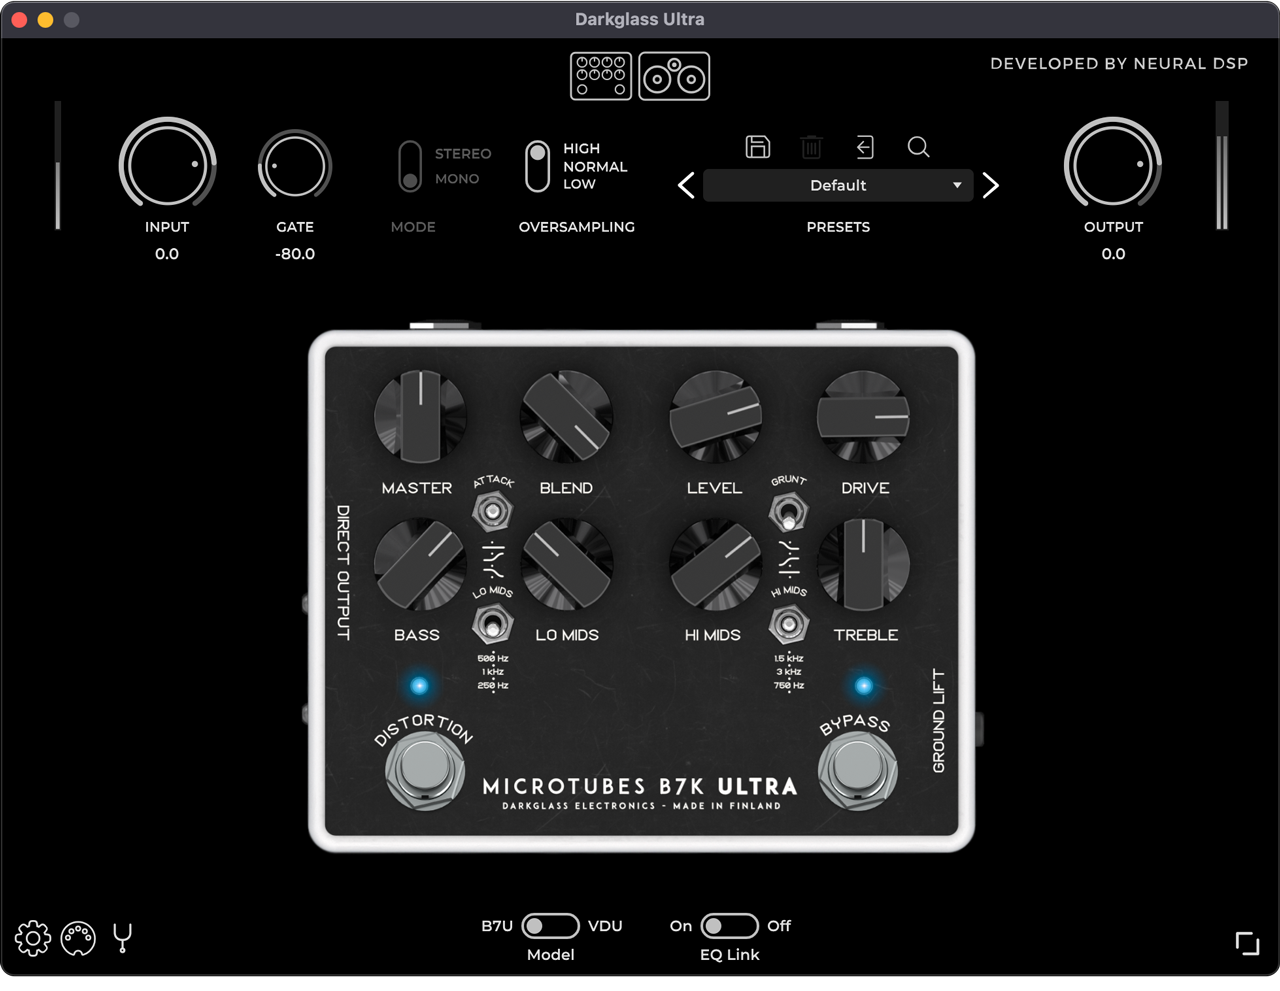Click the Bass knob on pedal

pos(420,565)
